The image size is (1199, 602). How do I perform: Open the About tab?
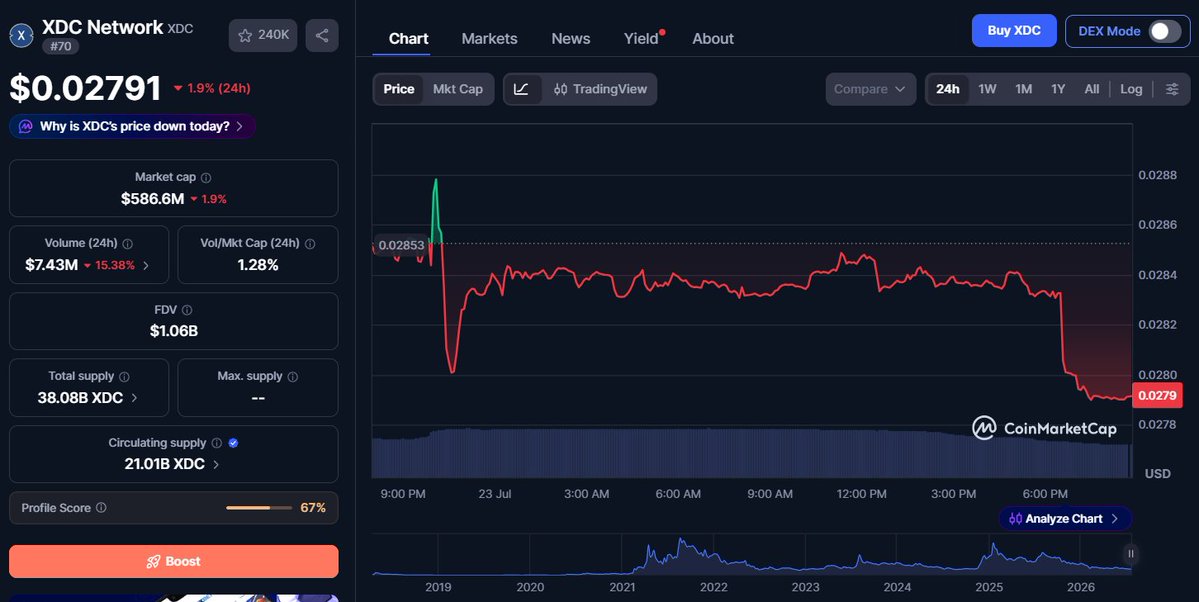(713, 38)
